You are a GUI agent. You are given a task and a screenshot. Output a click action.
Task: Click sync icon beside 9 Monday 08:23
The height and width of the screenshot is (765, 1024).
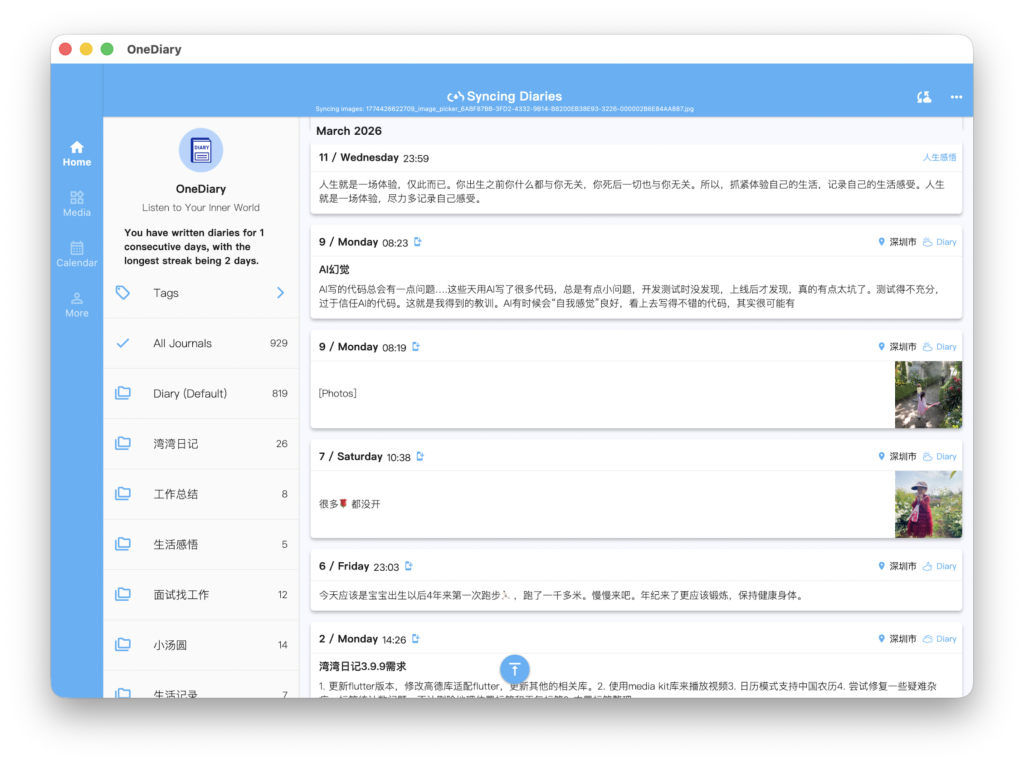click(x=418, y=242)
